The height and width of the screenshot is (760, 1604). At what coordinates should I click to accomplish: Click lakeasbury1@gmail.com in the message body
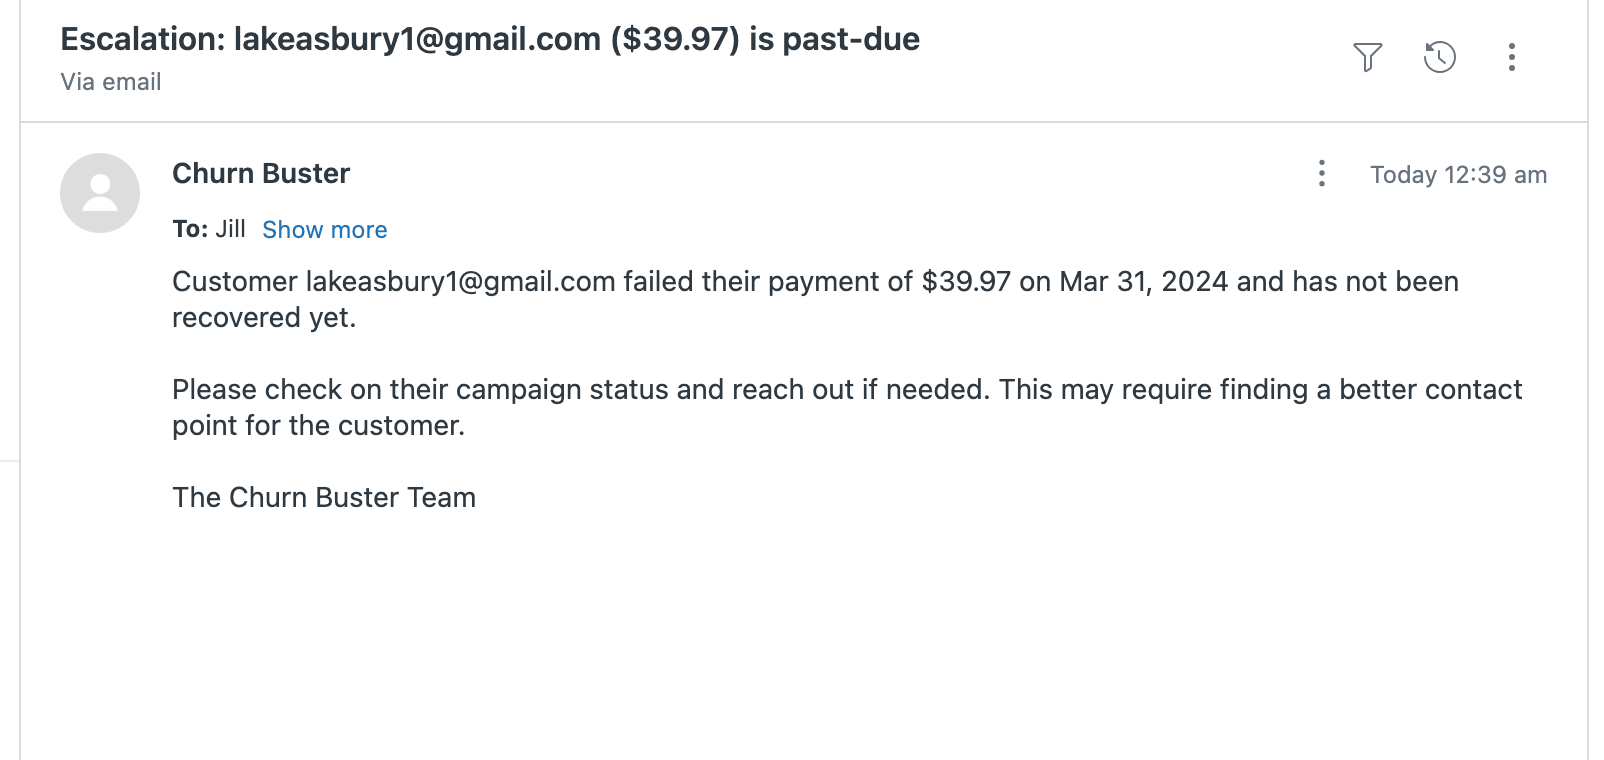tap(460, 282)
